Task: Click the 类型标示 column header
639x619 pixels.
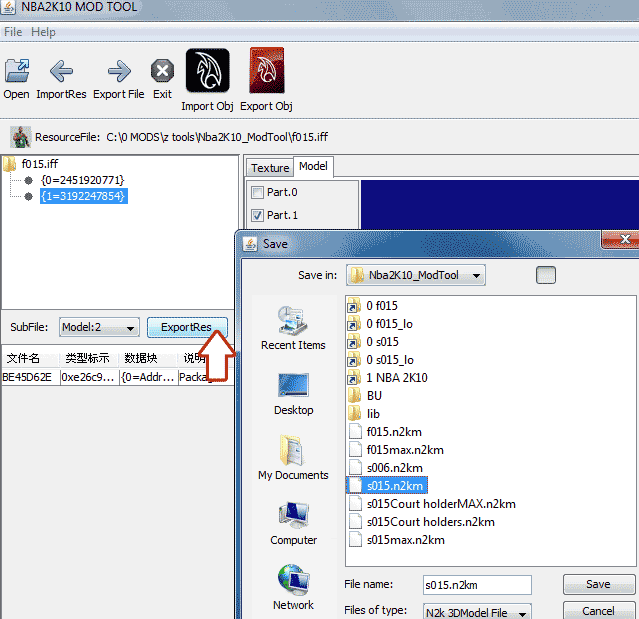Action: point(89,358)
